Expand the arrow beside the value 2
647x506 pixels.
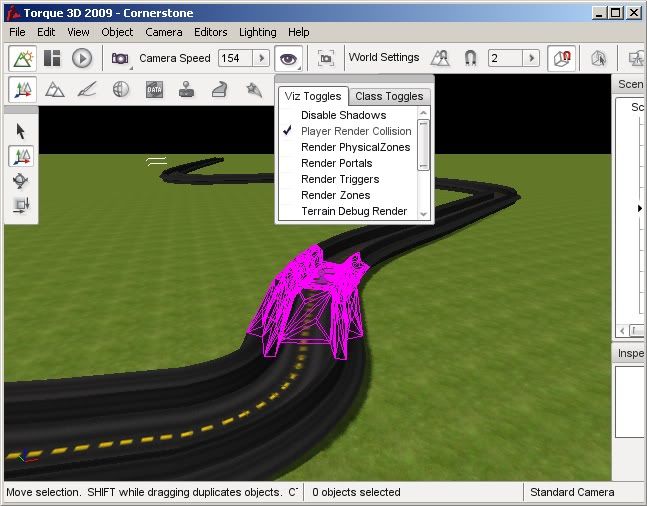[531, 59]
